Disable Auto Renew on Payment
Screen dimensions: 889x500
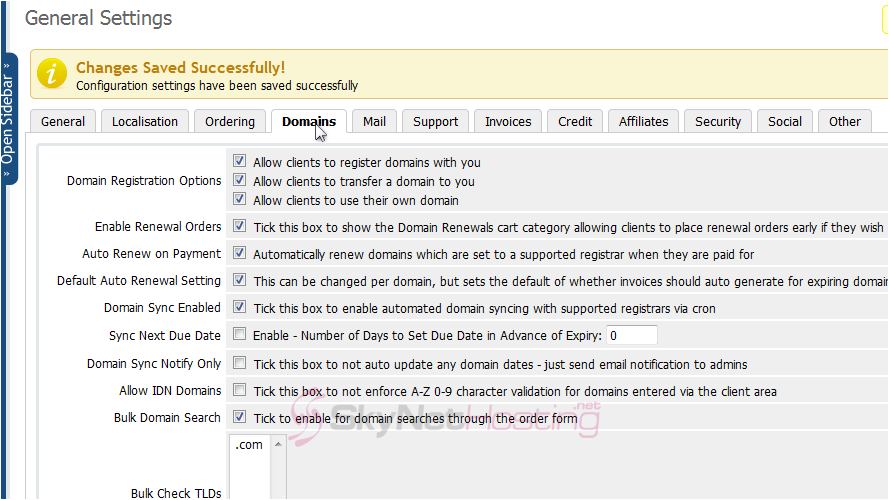point(239,253)
